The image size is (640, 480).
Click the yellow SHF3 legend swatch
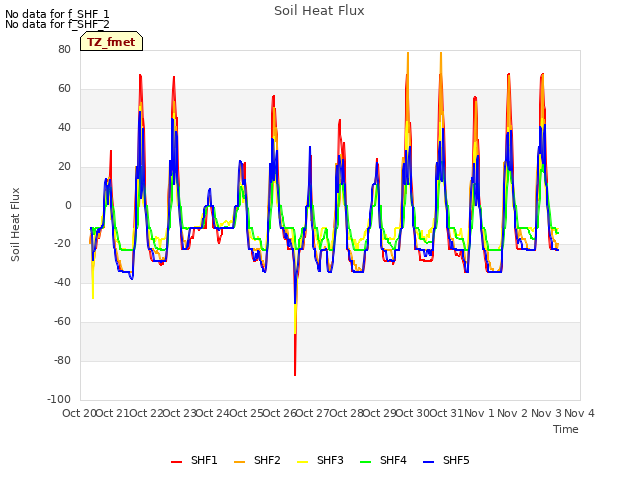(x=302, y=462)
